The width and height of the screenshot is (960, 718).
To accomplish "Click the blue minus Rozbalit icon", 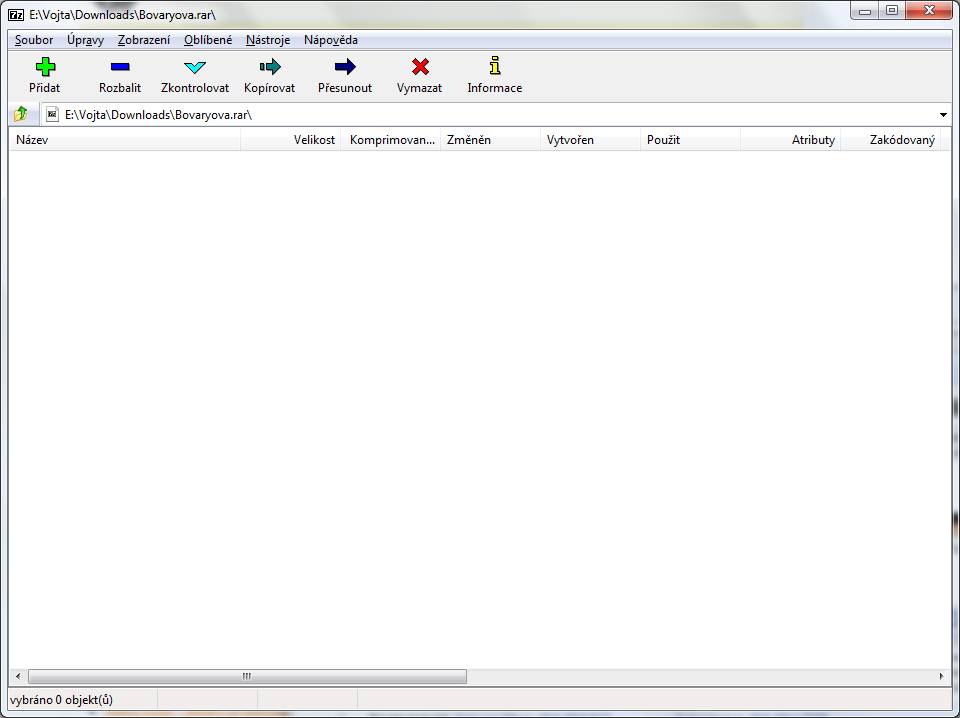I will pyautogui.click(x=120, y=67).
